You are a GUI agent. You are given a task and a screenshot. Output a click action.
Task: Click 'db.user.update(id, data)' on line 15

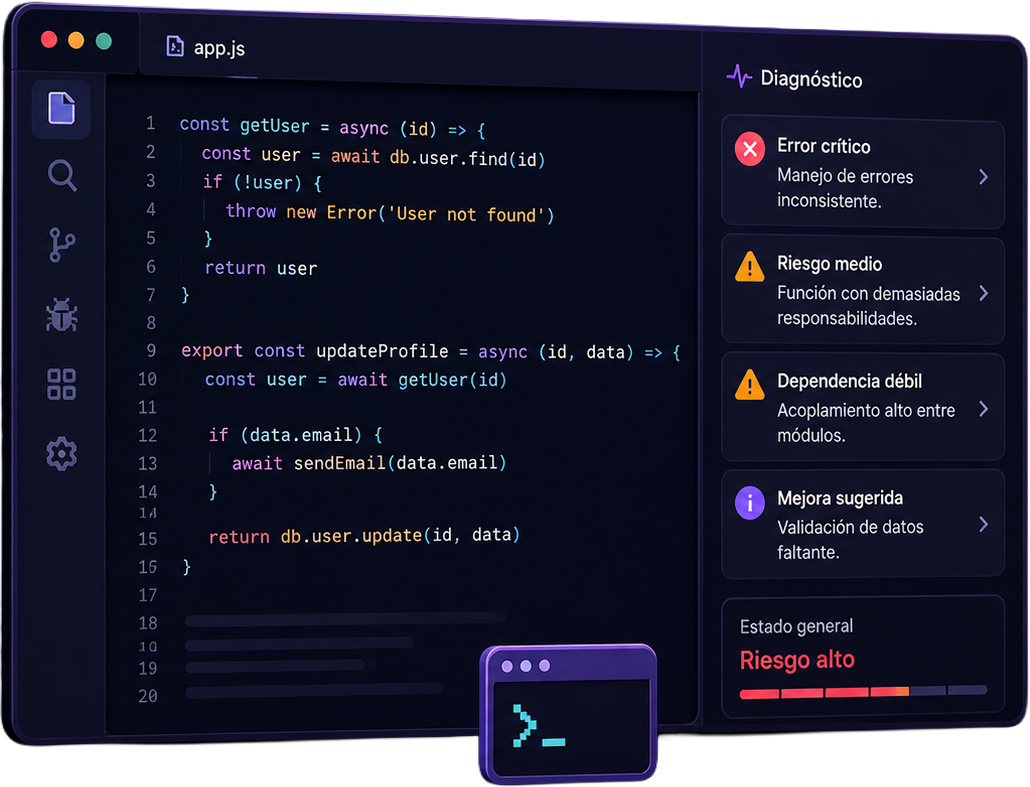[400, 535]
